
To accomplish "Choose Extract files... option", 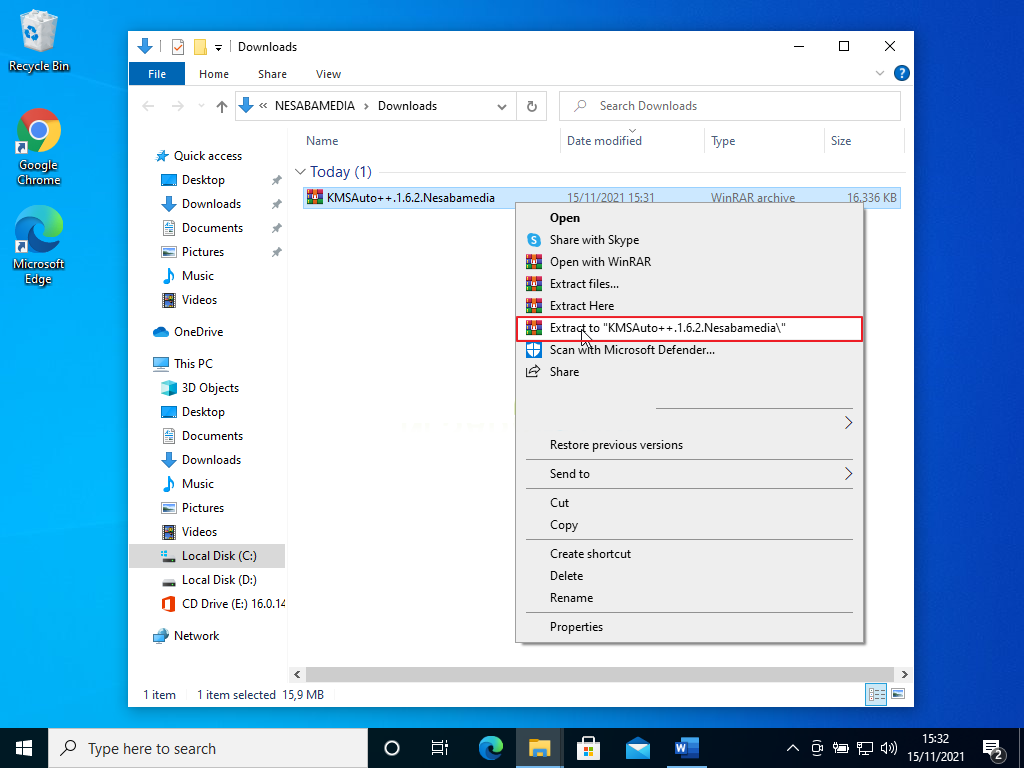I will pyautogui.click(x=689, y=283).
